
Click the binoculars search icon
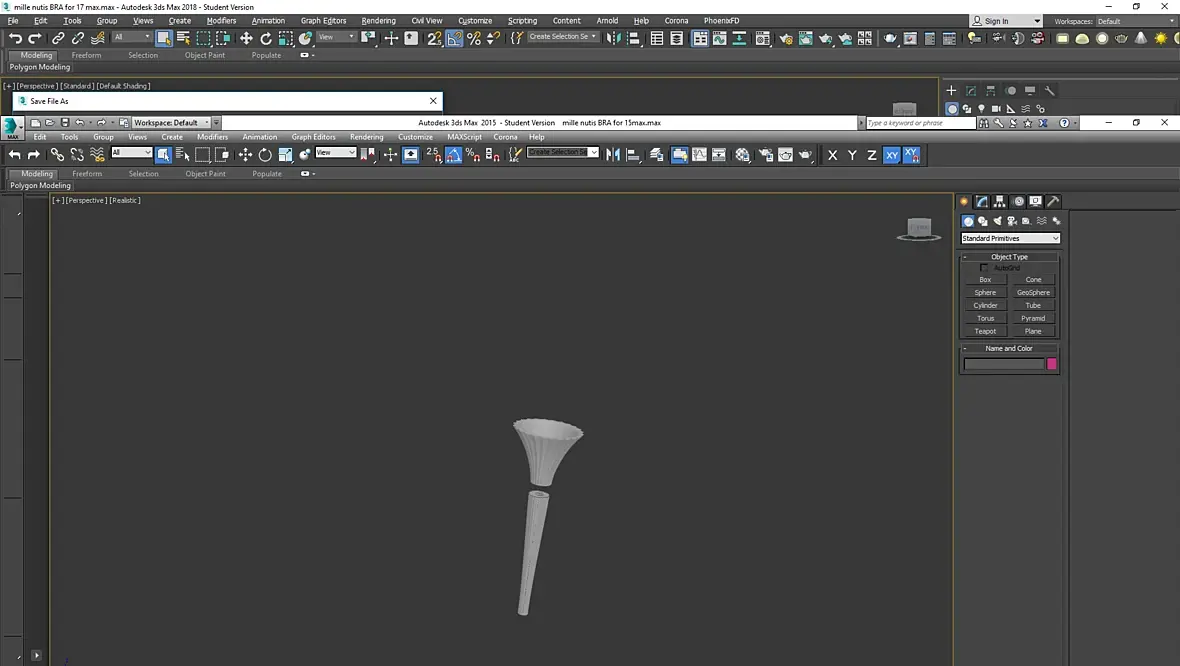[984, 123]
